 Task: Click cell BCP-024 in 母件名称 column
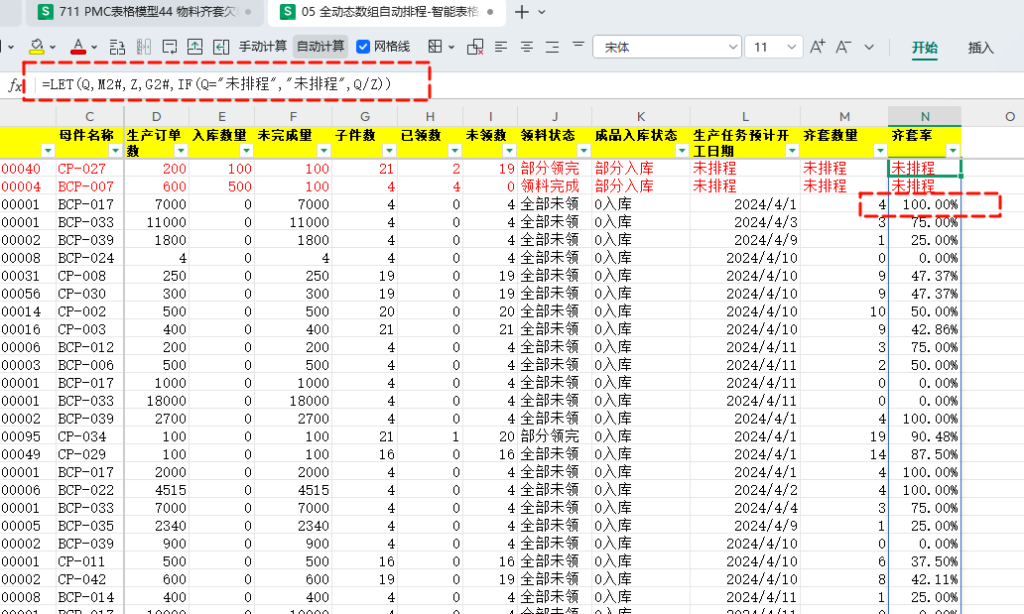(90, 258)
